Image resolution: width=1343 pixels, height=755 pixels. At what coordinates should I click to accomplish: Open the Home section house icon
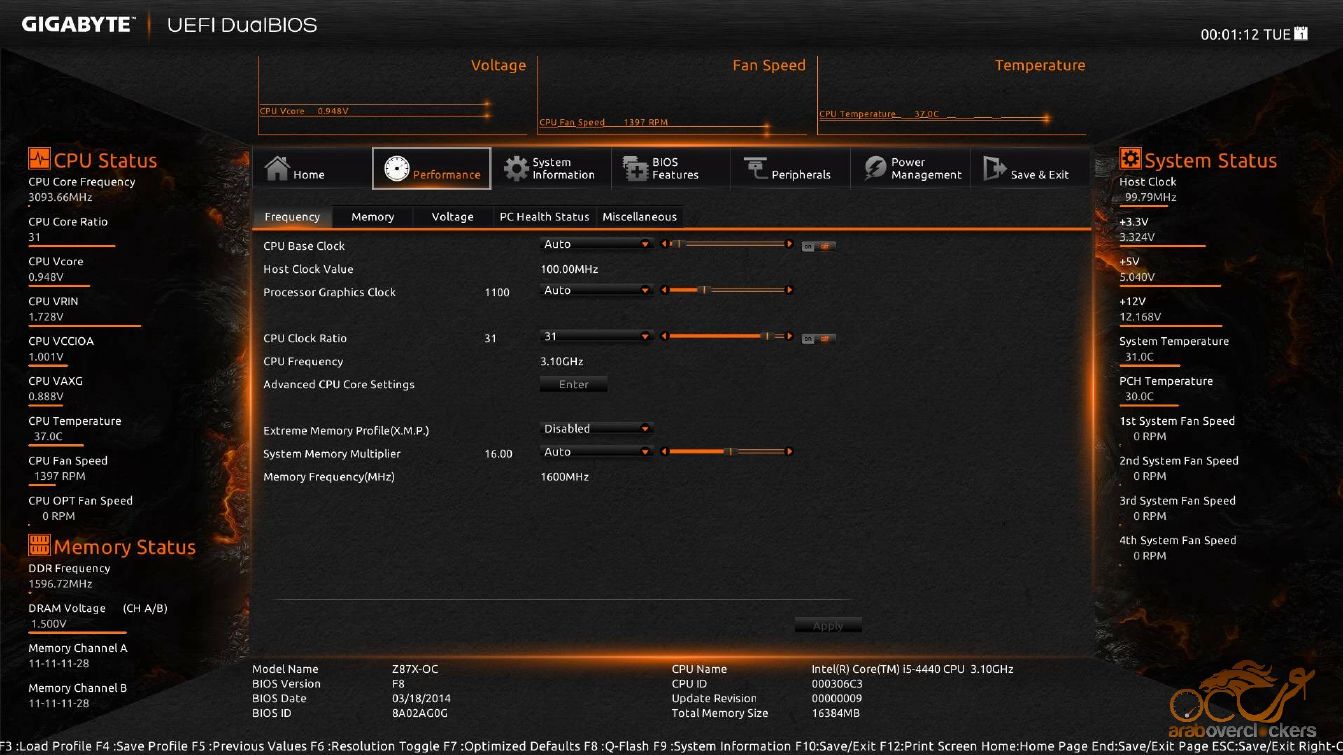click(x=277, y=169)
